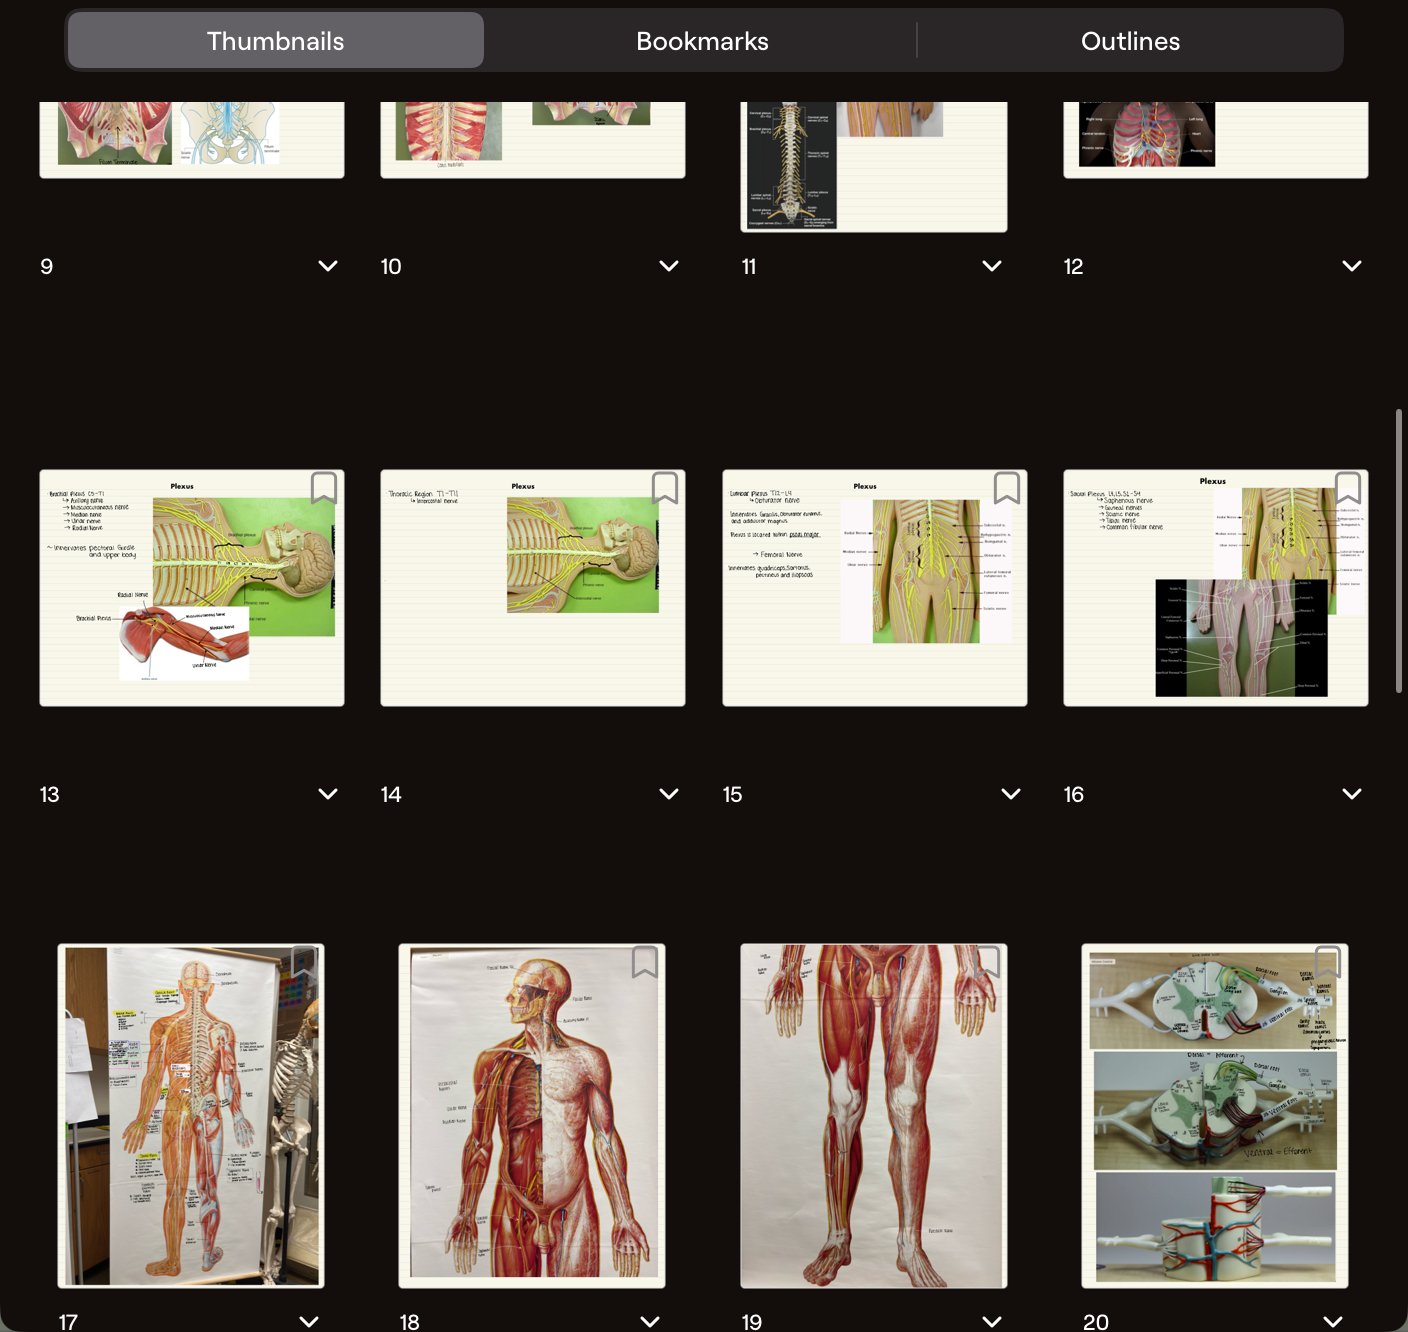The width and height of the screenshot is (1408, 1332).
Task: Expand options for page 11
Action: [992, 266]
